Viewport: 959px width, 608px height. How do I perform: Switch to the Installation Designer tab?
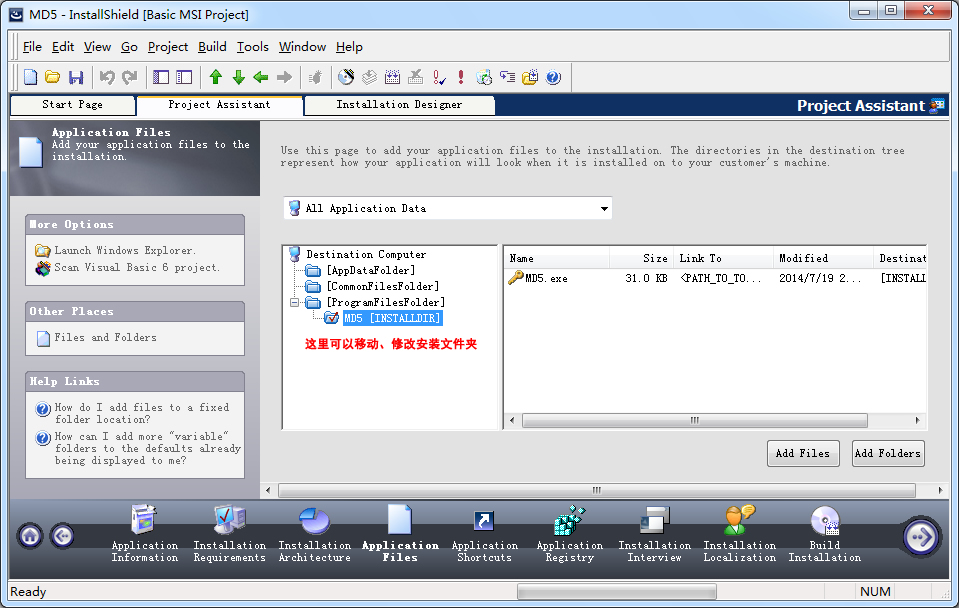point(399,105)
